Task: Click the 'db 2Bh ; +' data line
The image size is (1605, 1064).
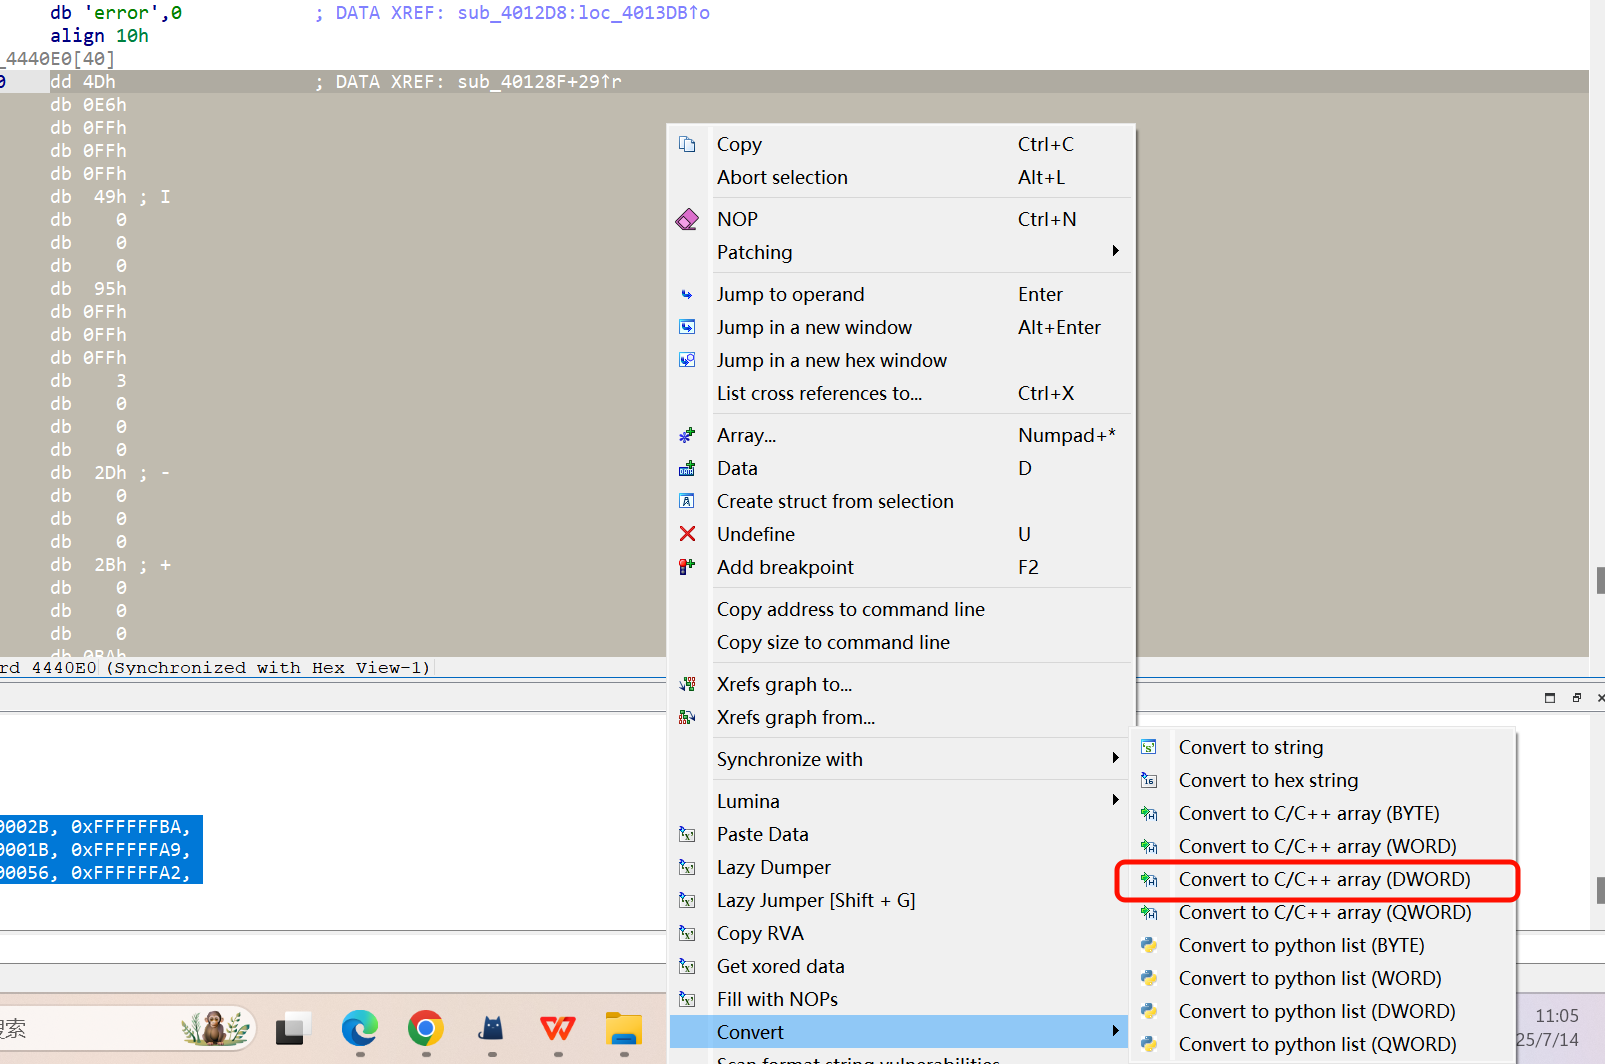Action: (x=110, y=565)
